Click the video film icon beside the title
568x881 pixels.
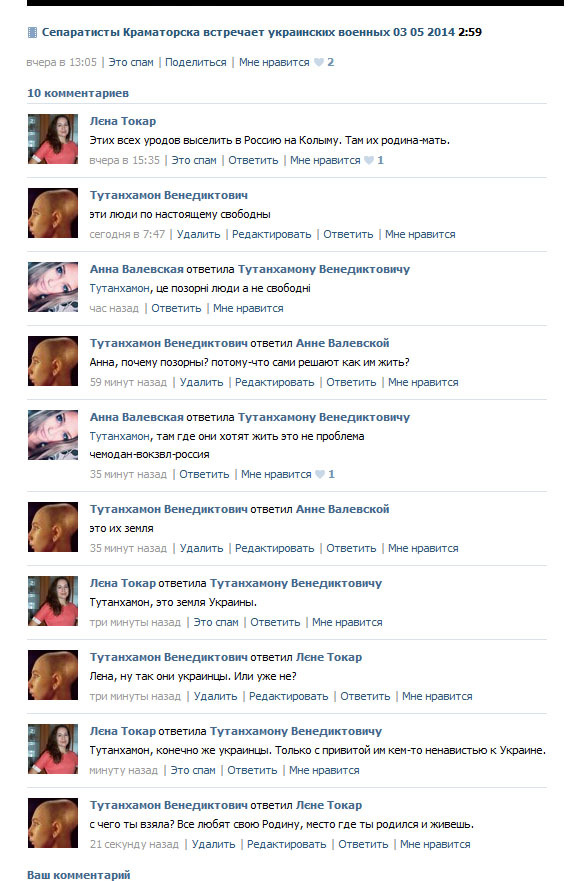(x=33, y=33)
